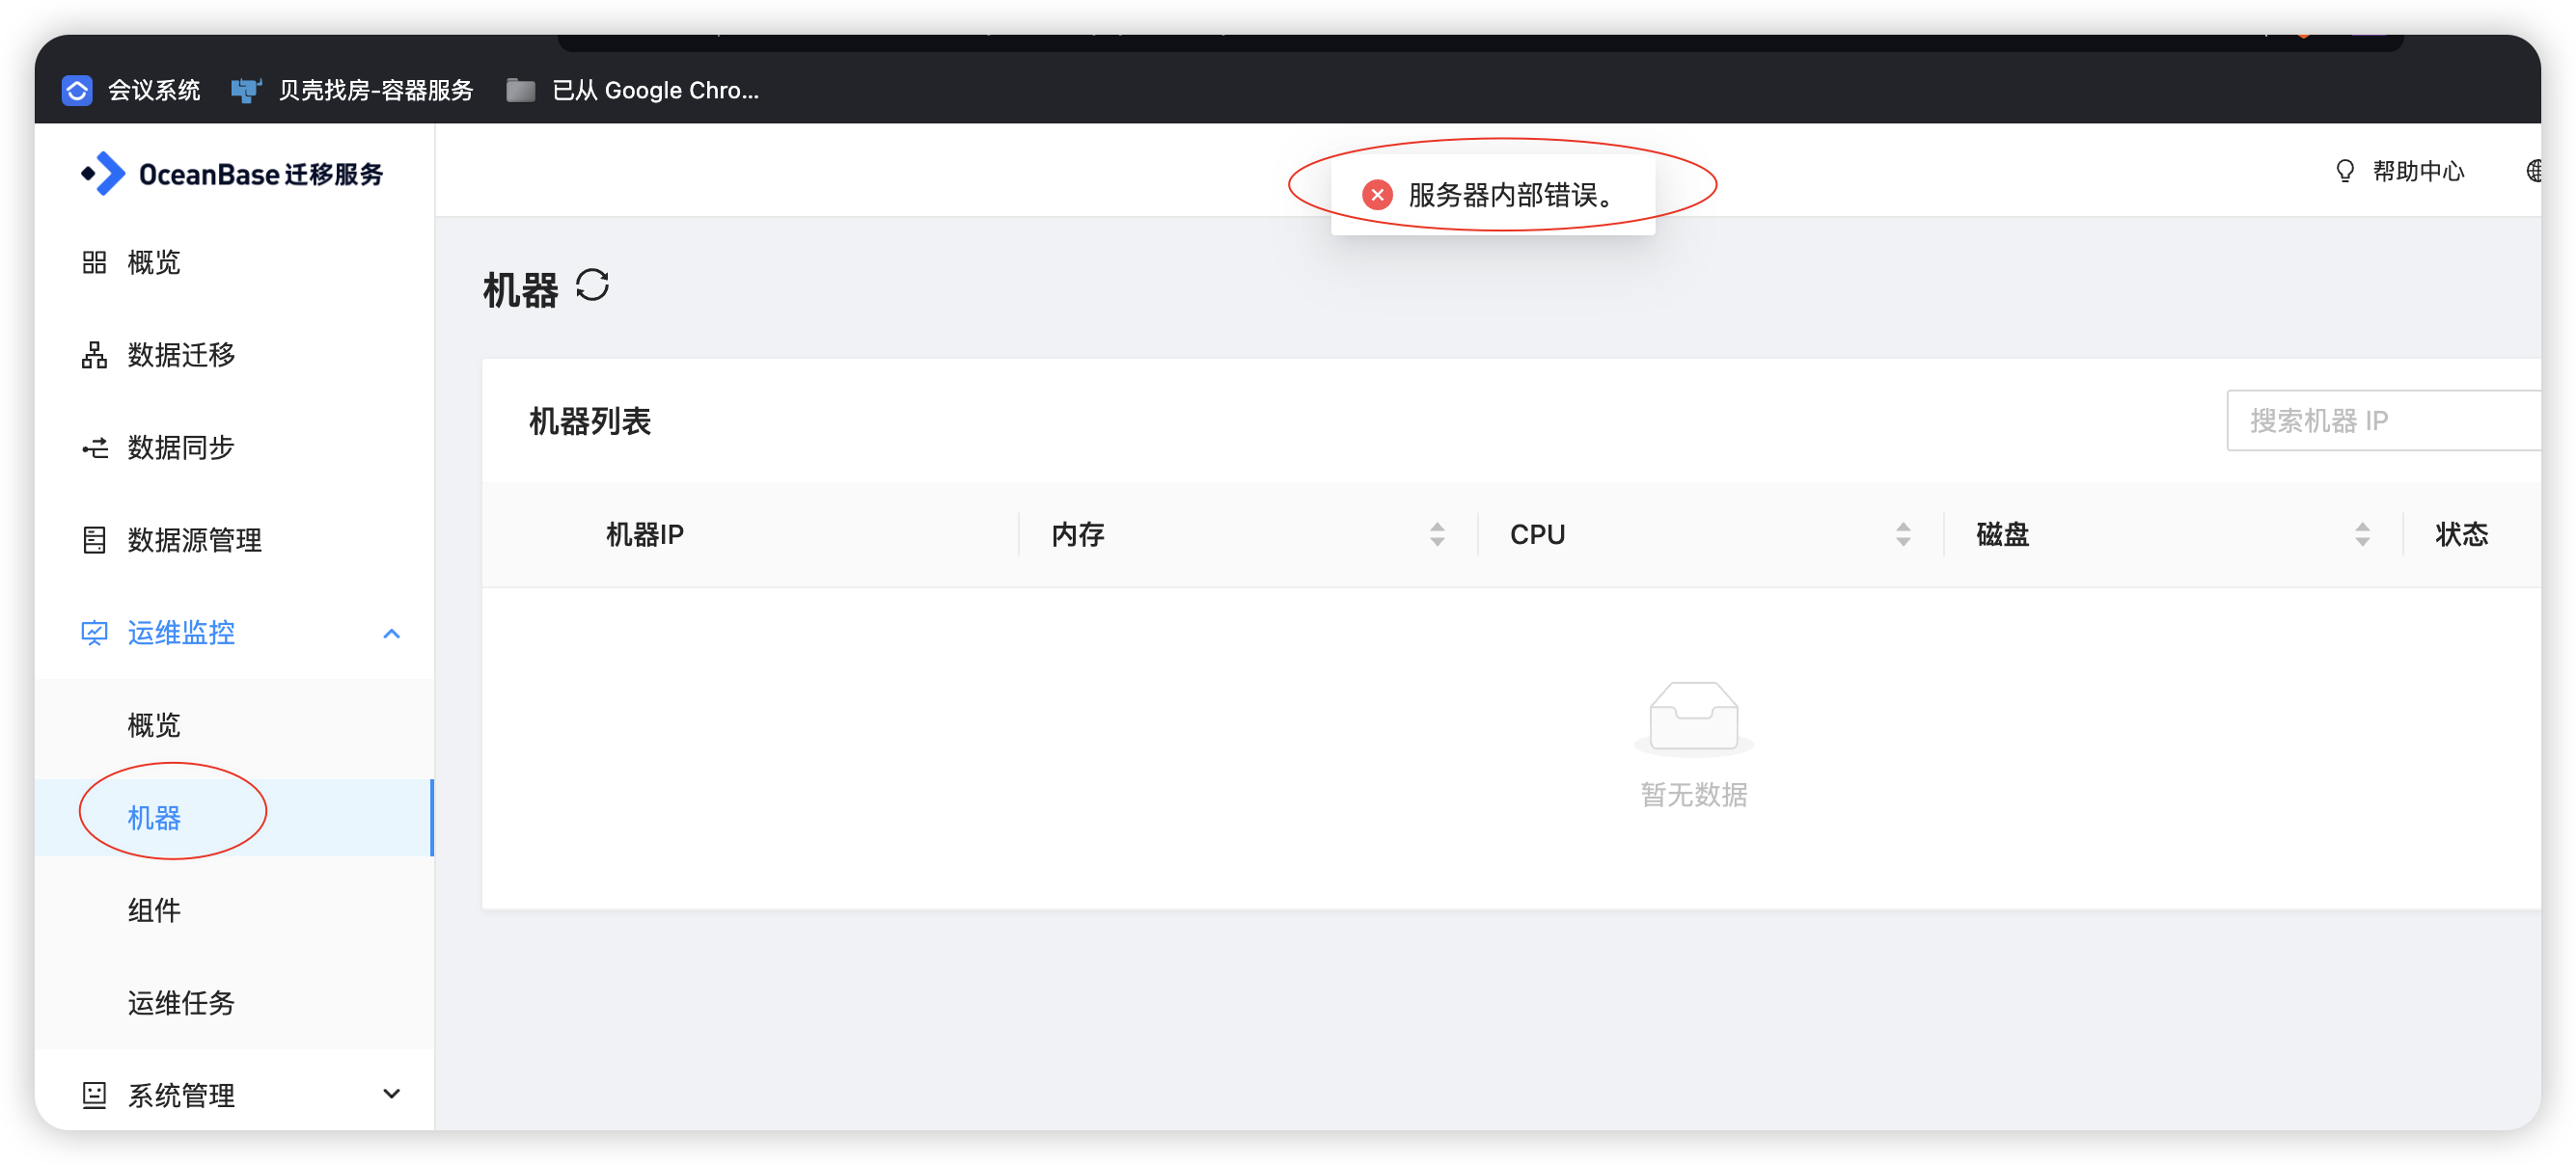Open 贝壳找房-容器服务 bookmark

pyautogui.click(x=353, y=90)
